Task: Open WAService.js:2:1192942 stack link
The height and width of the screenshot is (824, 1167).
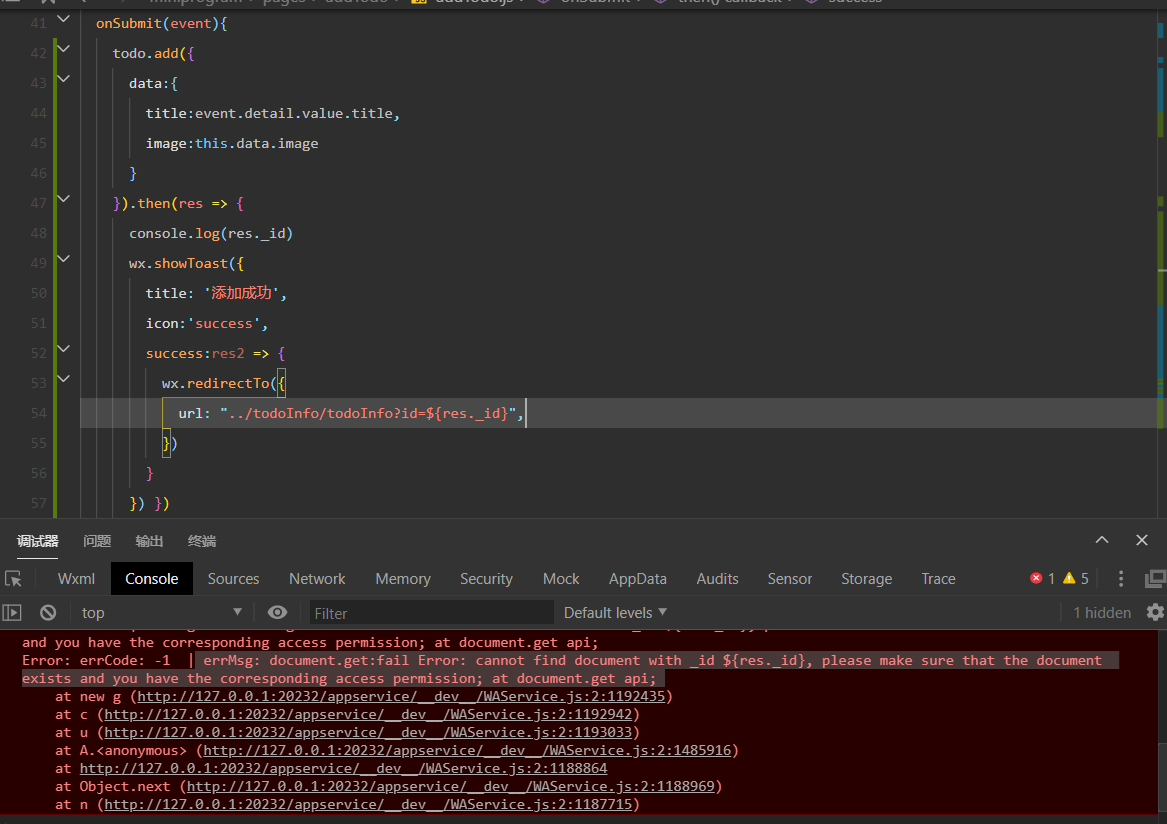Action: point(368,715)
